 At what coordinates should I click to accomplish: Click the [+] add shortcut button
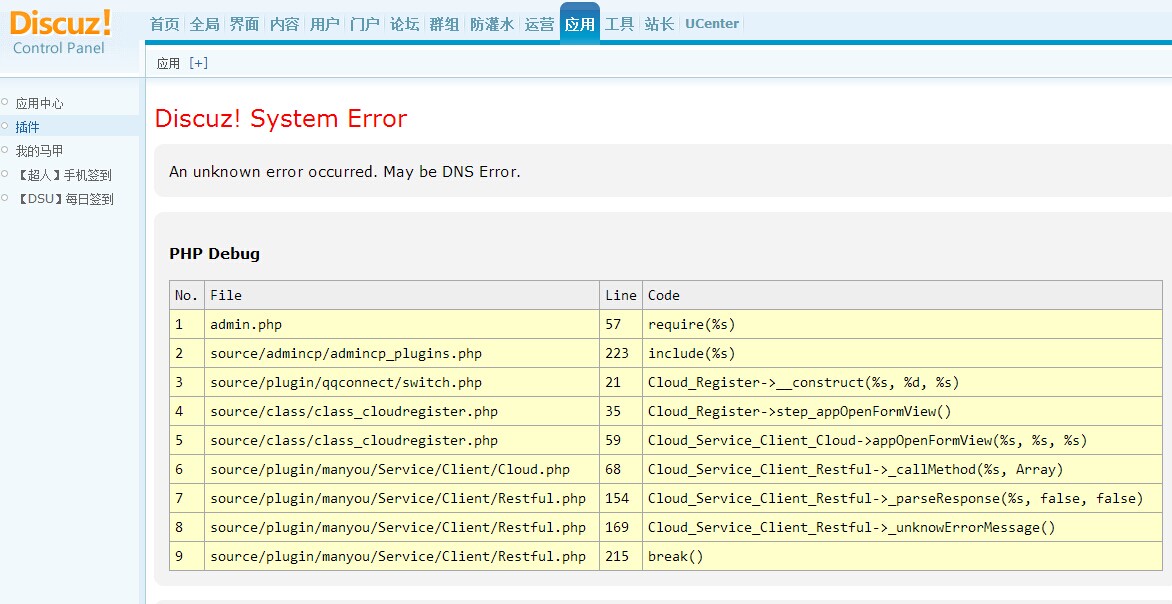coord(198,63)
